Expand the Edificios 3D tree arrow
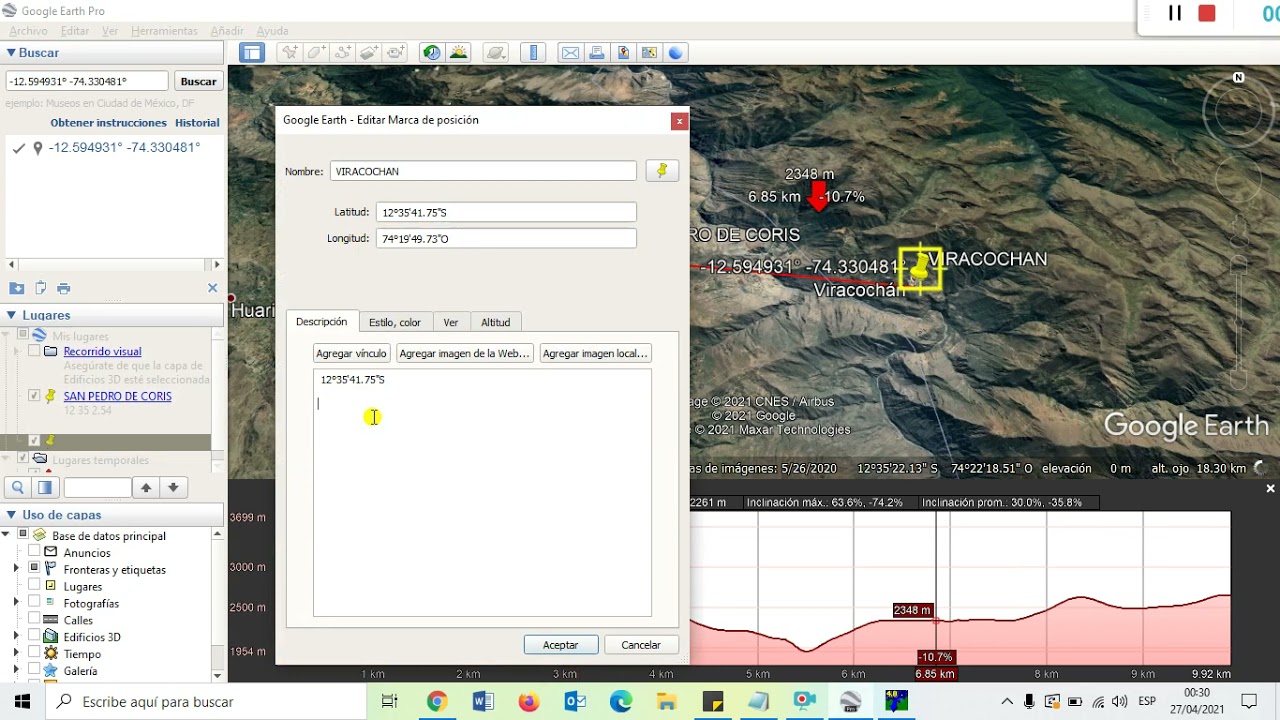 (x=15, y=637)
